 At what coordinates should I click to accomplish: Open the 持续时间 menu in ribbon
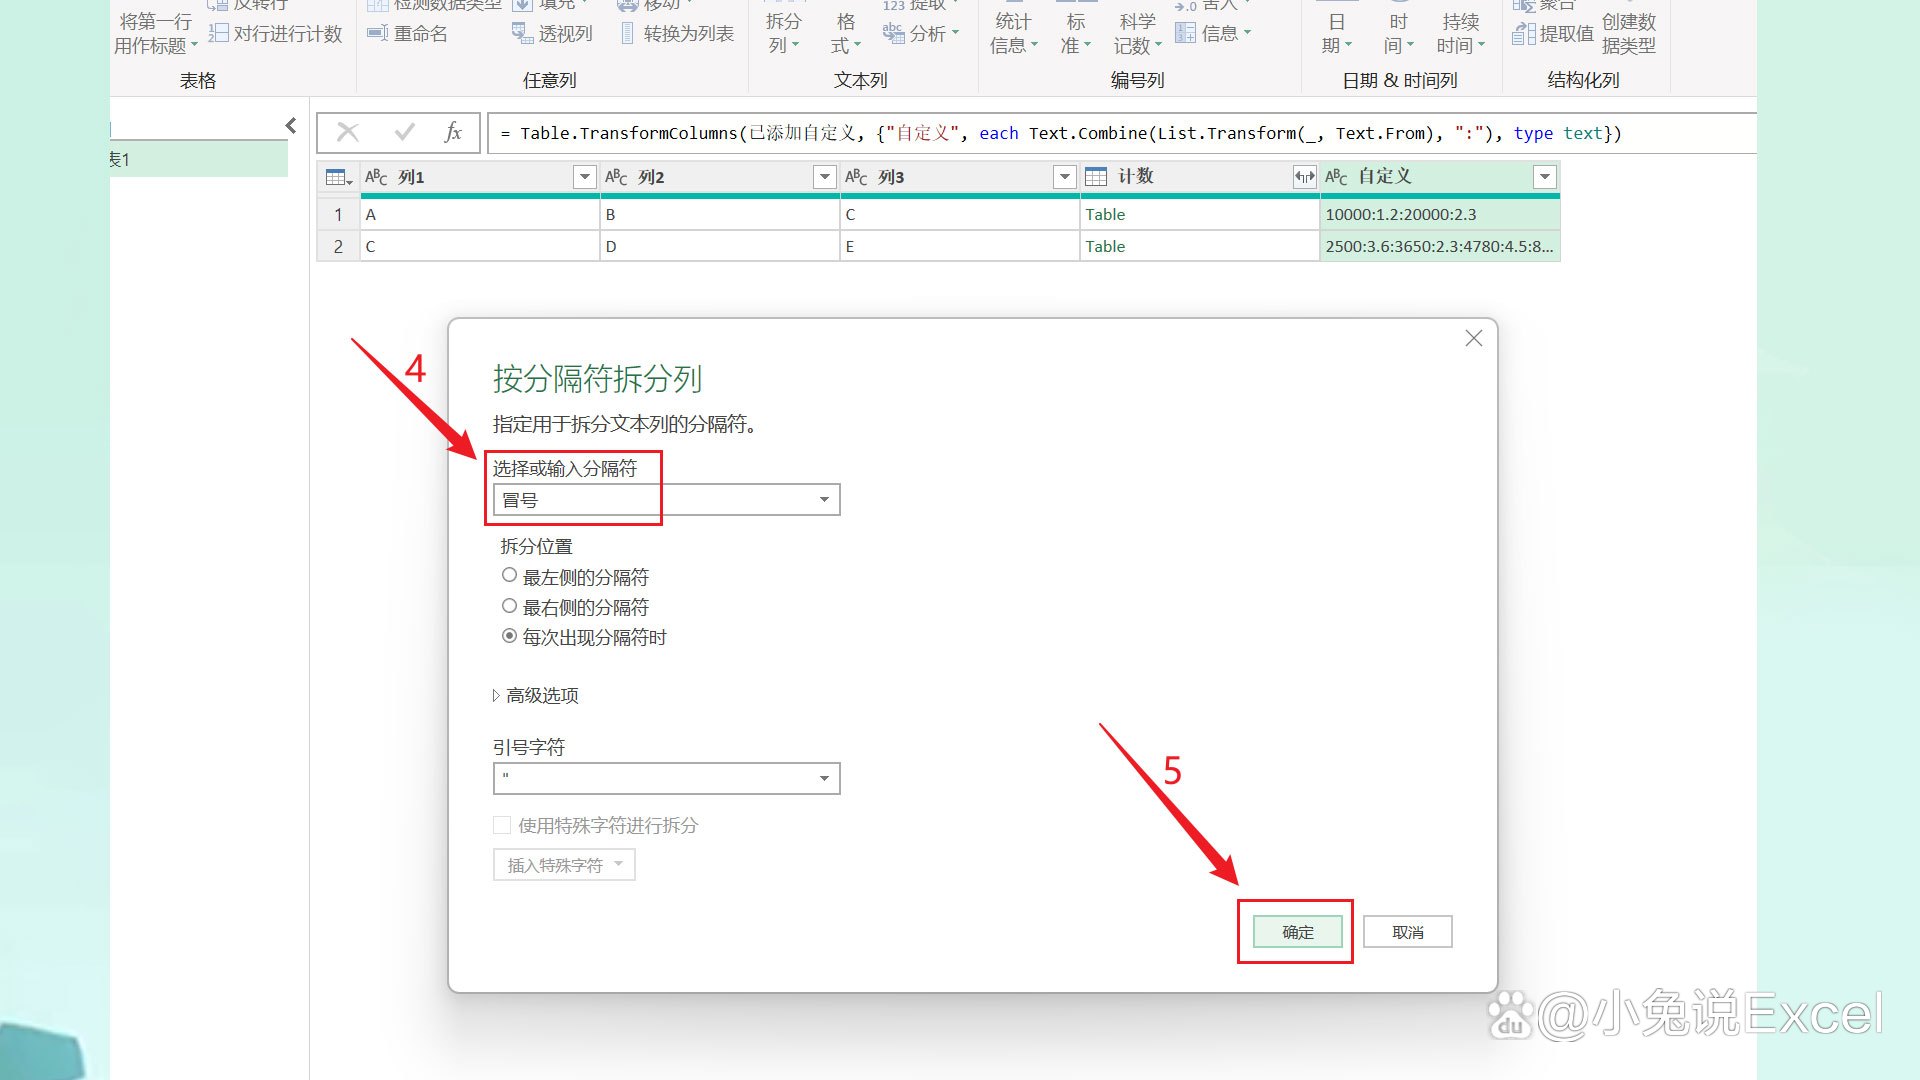point(1460,34)
